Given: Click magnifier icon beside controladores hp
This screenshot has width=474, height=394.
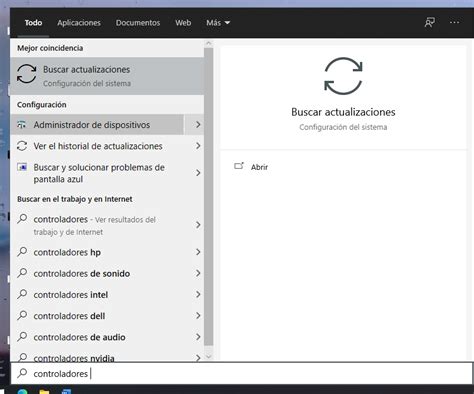Looking at the screenshot, I should point(22,251).
